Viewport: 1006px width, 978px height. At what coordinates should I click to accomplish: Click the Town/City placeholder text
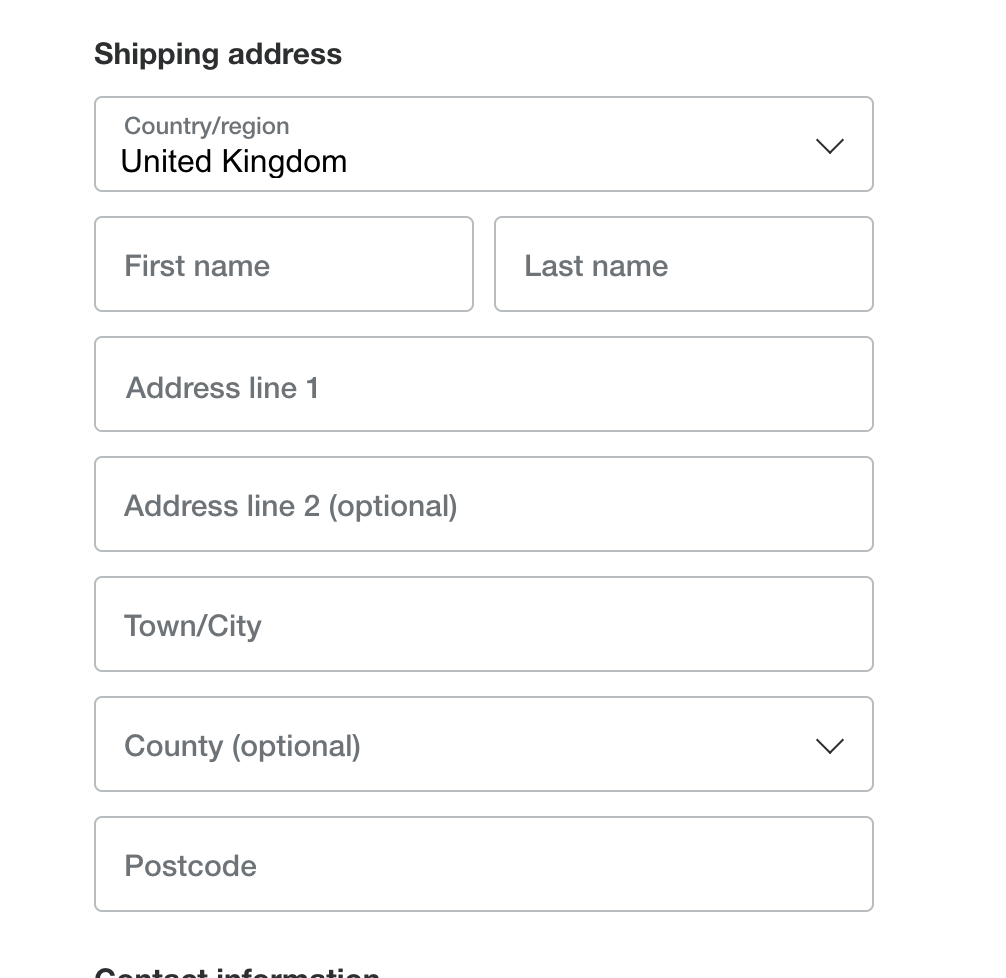[x=193, y=626]
